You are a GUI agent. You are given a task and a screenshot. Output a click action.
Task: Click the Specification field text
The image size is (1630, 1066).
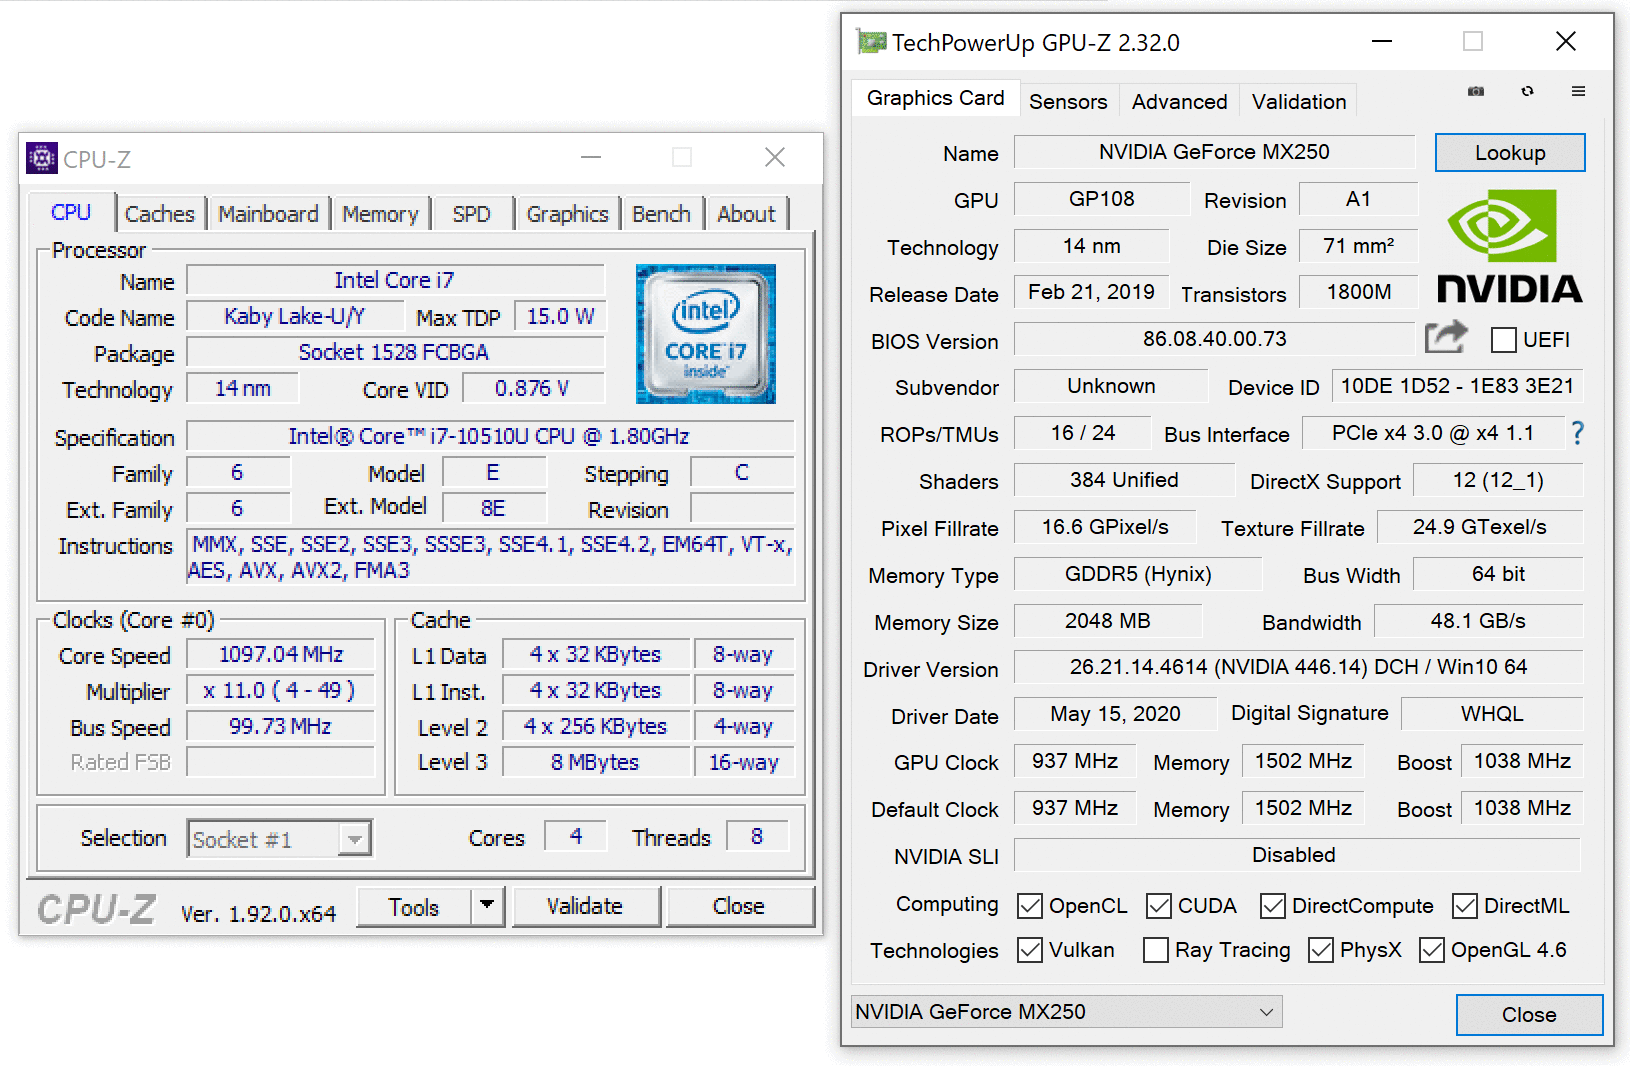click(x=489, y=437)
